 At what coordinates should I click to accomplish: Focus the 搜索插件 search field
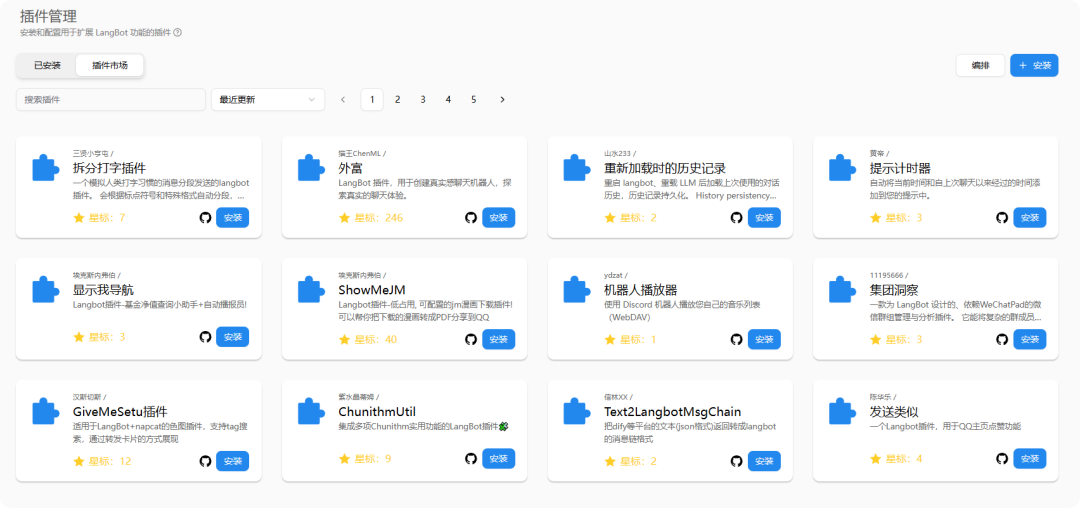click(x=111, y=100)
